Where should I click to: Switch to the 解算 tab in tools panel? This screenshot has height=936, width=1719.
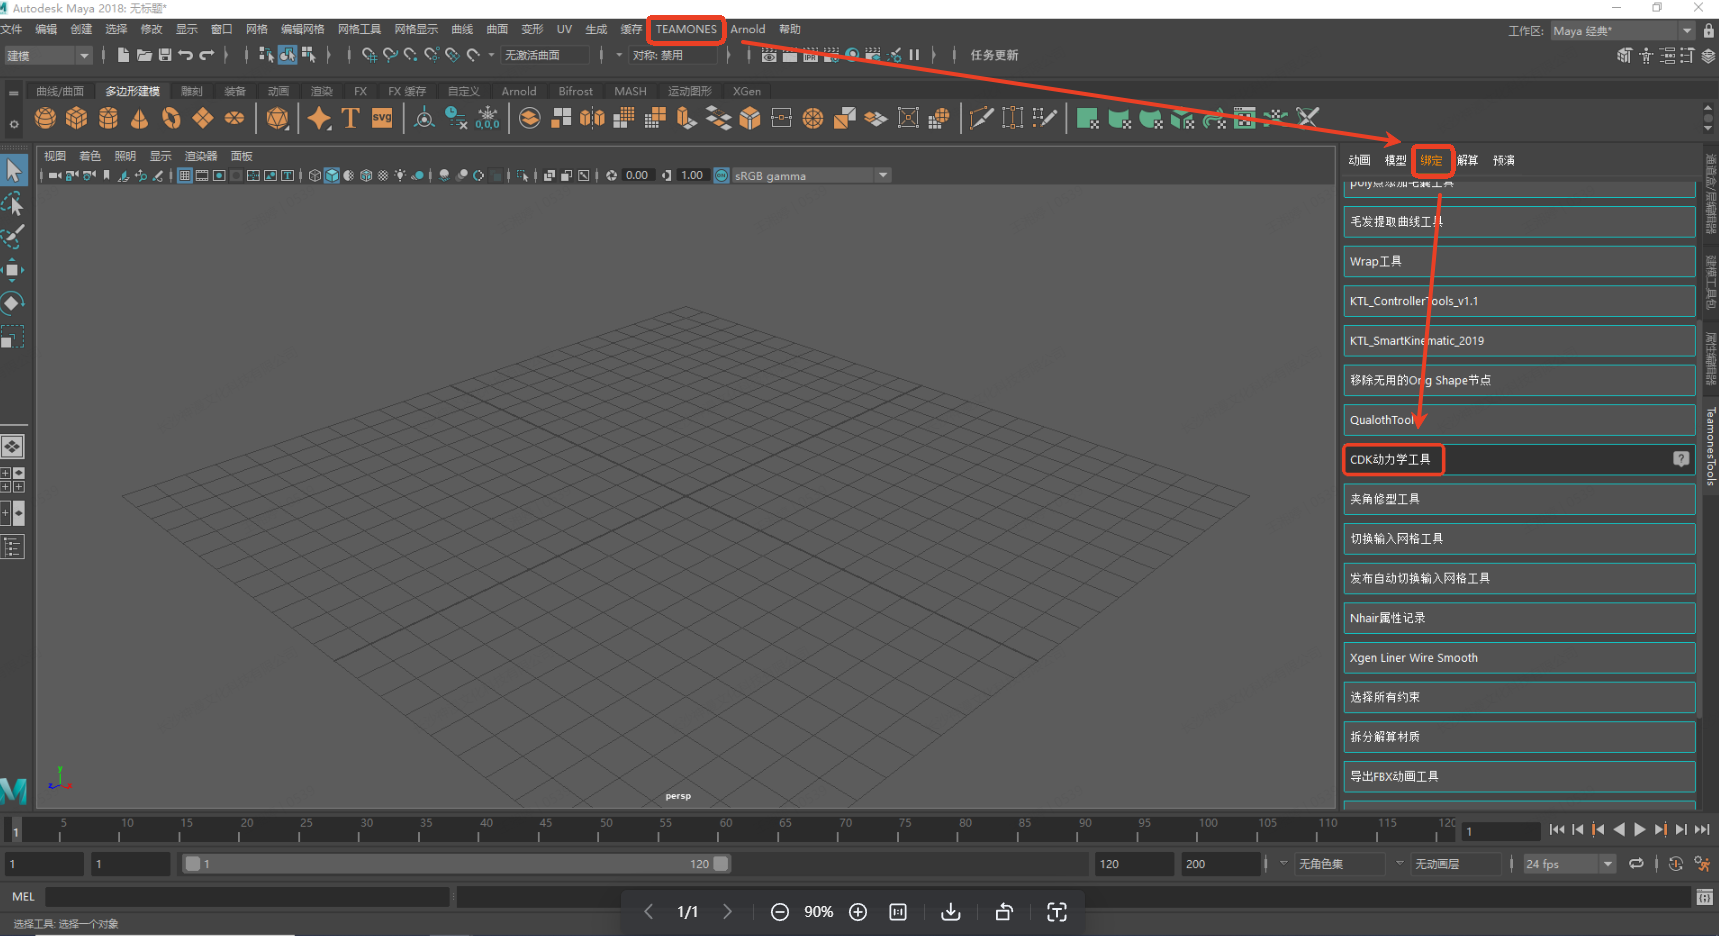1467,160
